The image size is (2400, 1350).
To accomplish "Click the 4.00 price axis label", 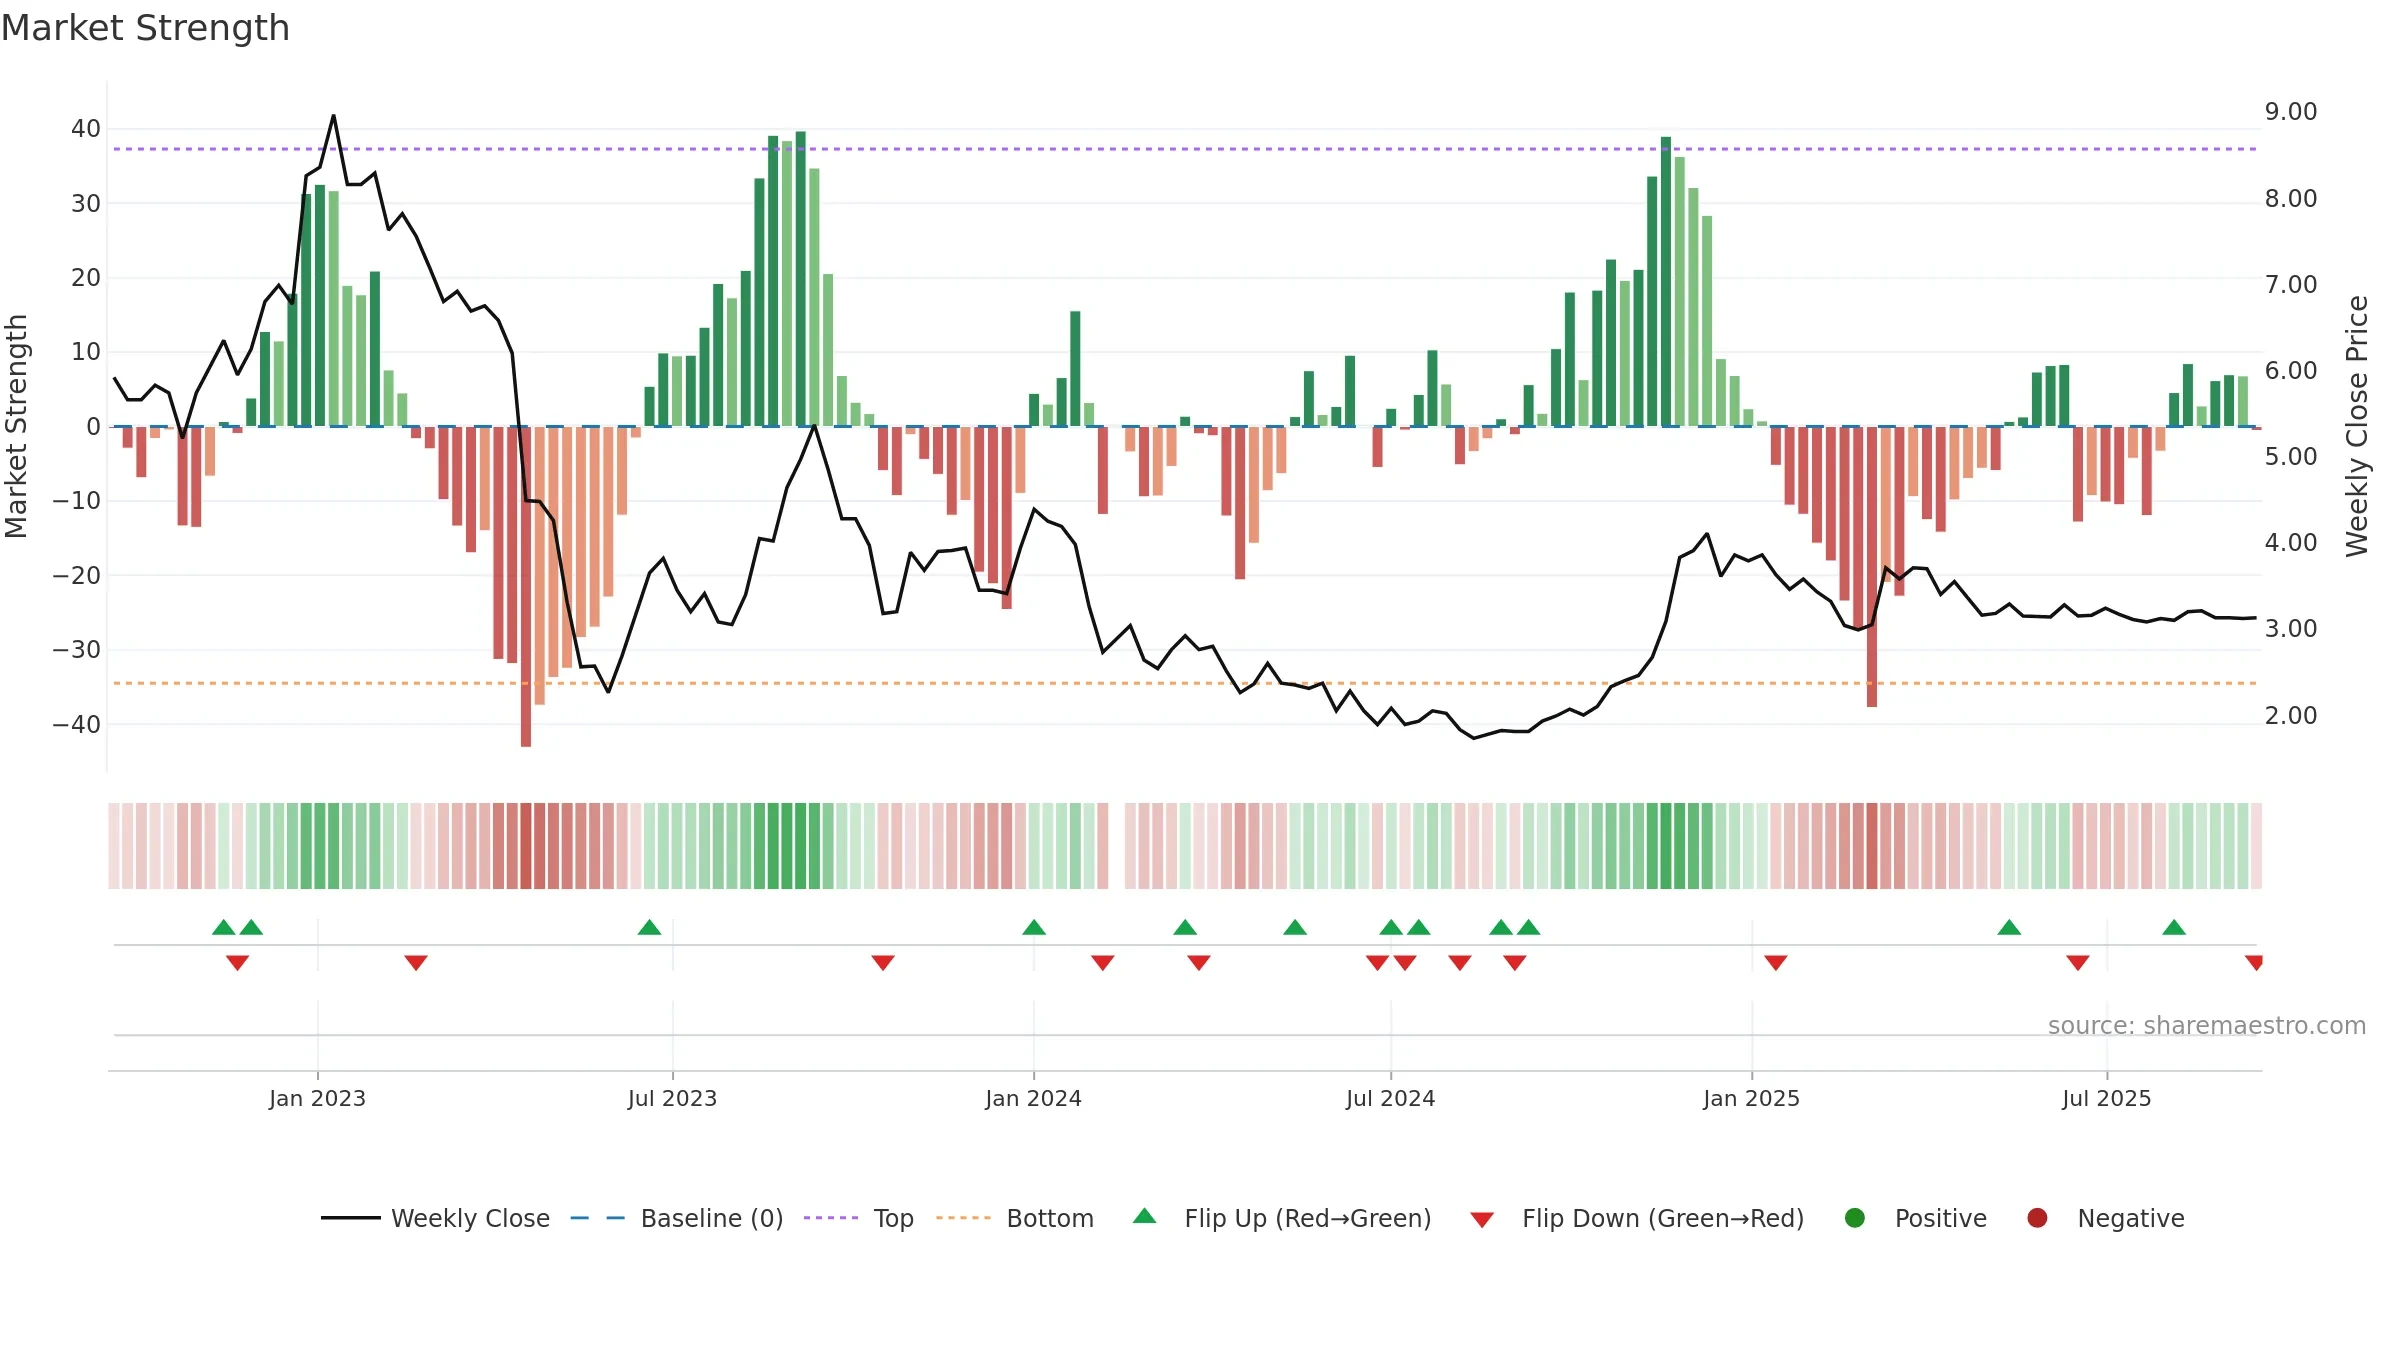I will tap(2291, 542).
